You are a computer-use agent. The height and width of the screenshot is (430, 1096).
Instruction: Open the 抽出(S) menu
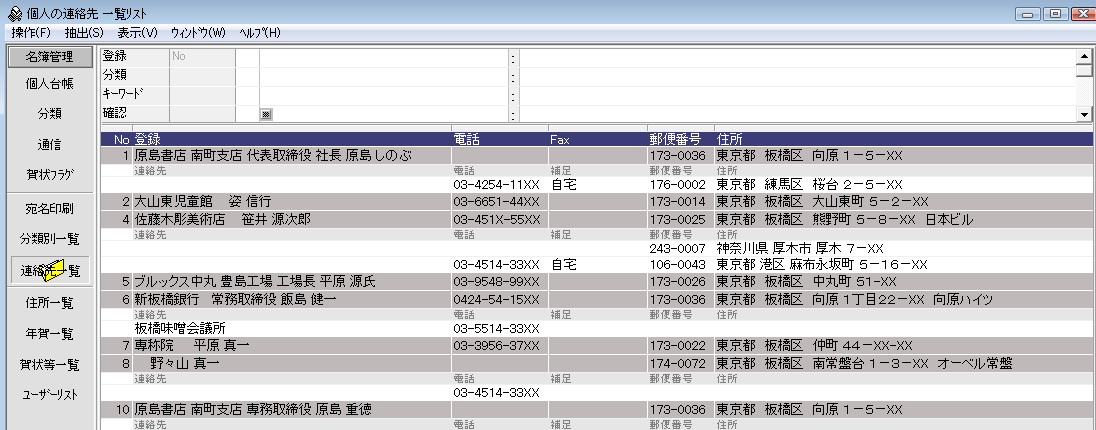click(83, 33)
